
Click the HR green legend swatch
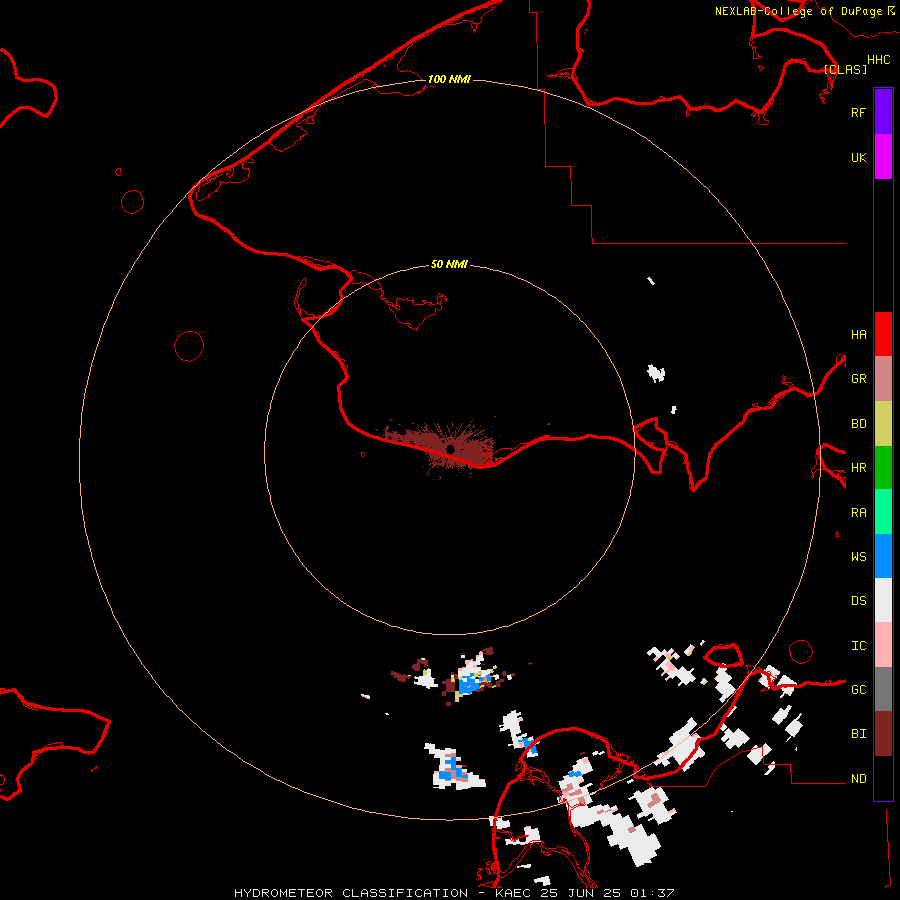coord(883,468)
